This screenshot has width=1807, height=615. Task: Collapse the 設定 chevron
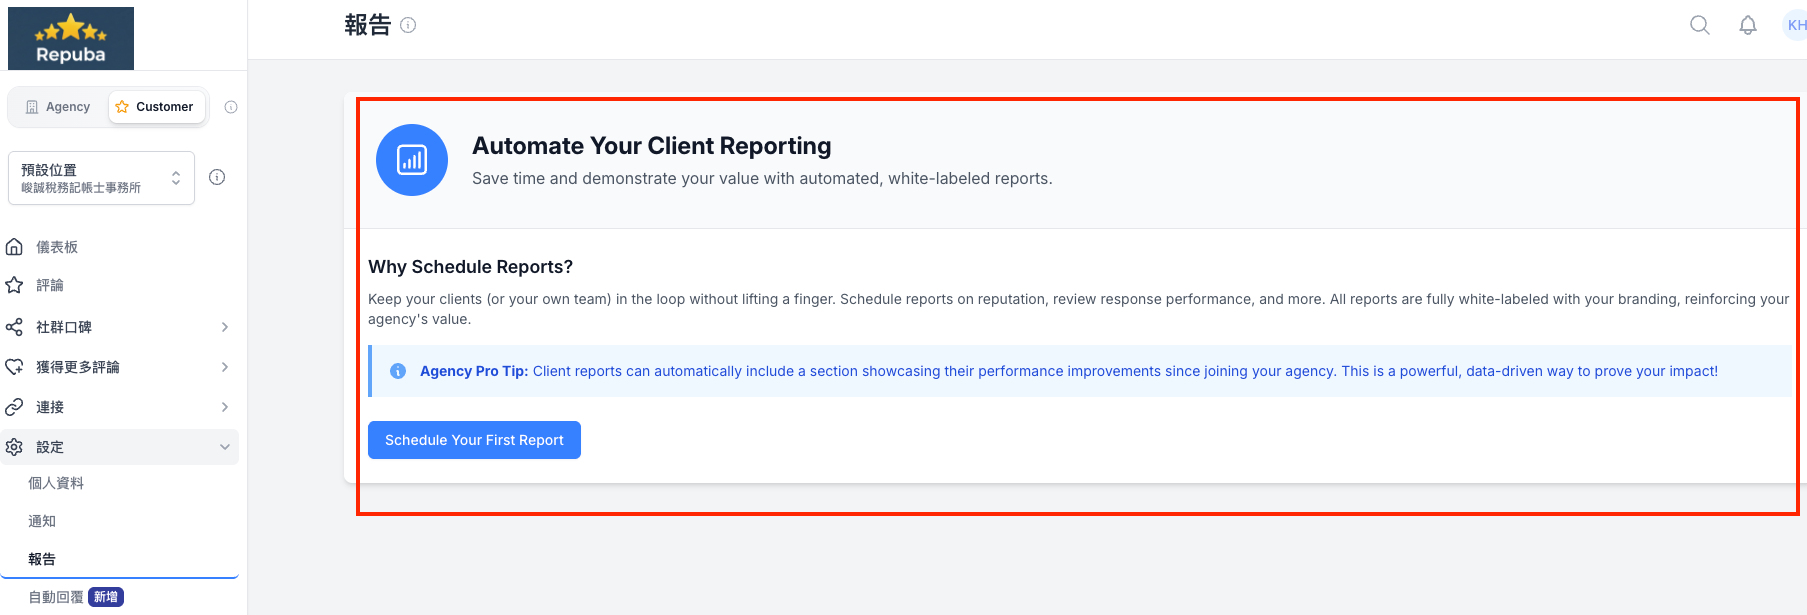coord(225,447)
